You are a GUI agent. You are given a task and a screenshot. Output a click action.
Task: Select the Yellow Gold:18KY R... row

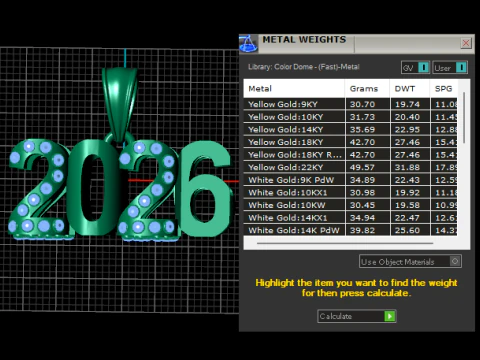(350, 155)
